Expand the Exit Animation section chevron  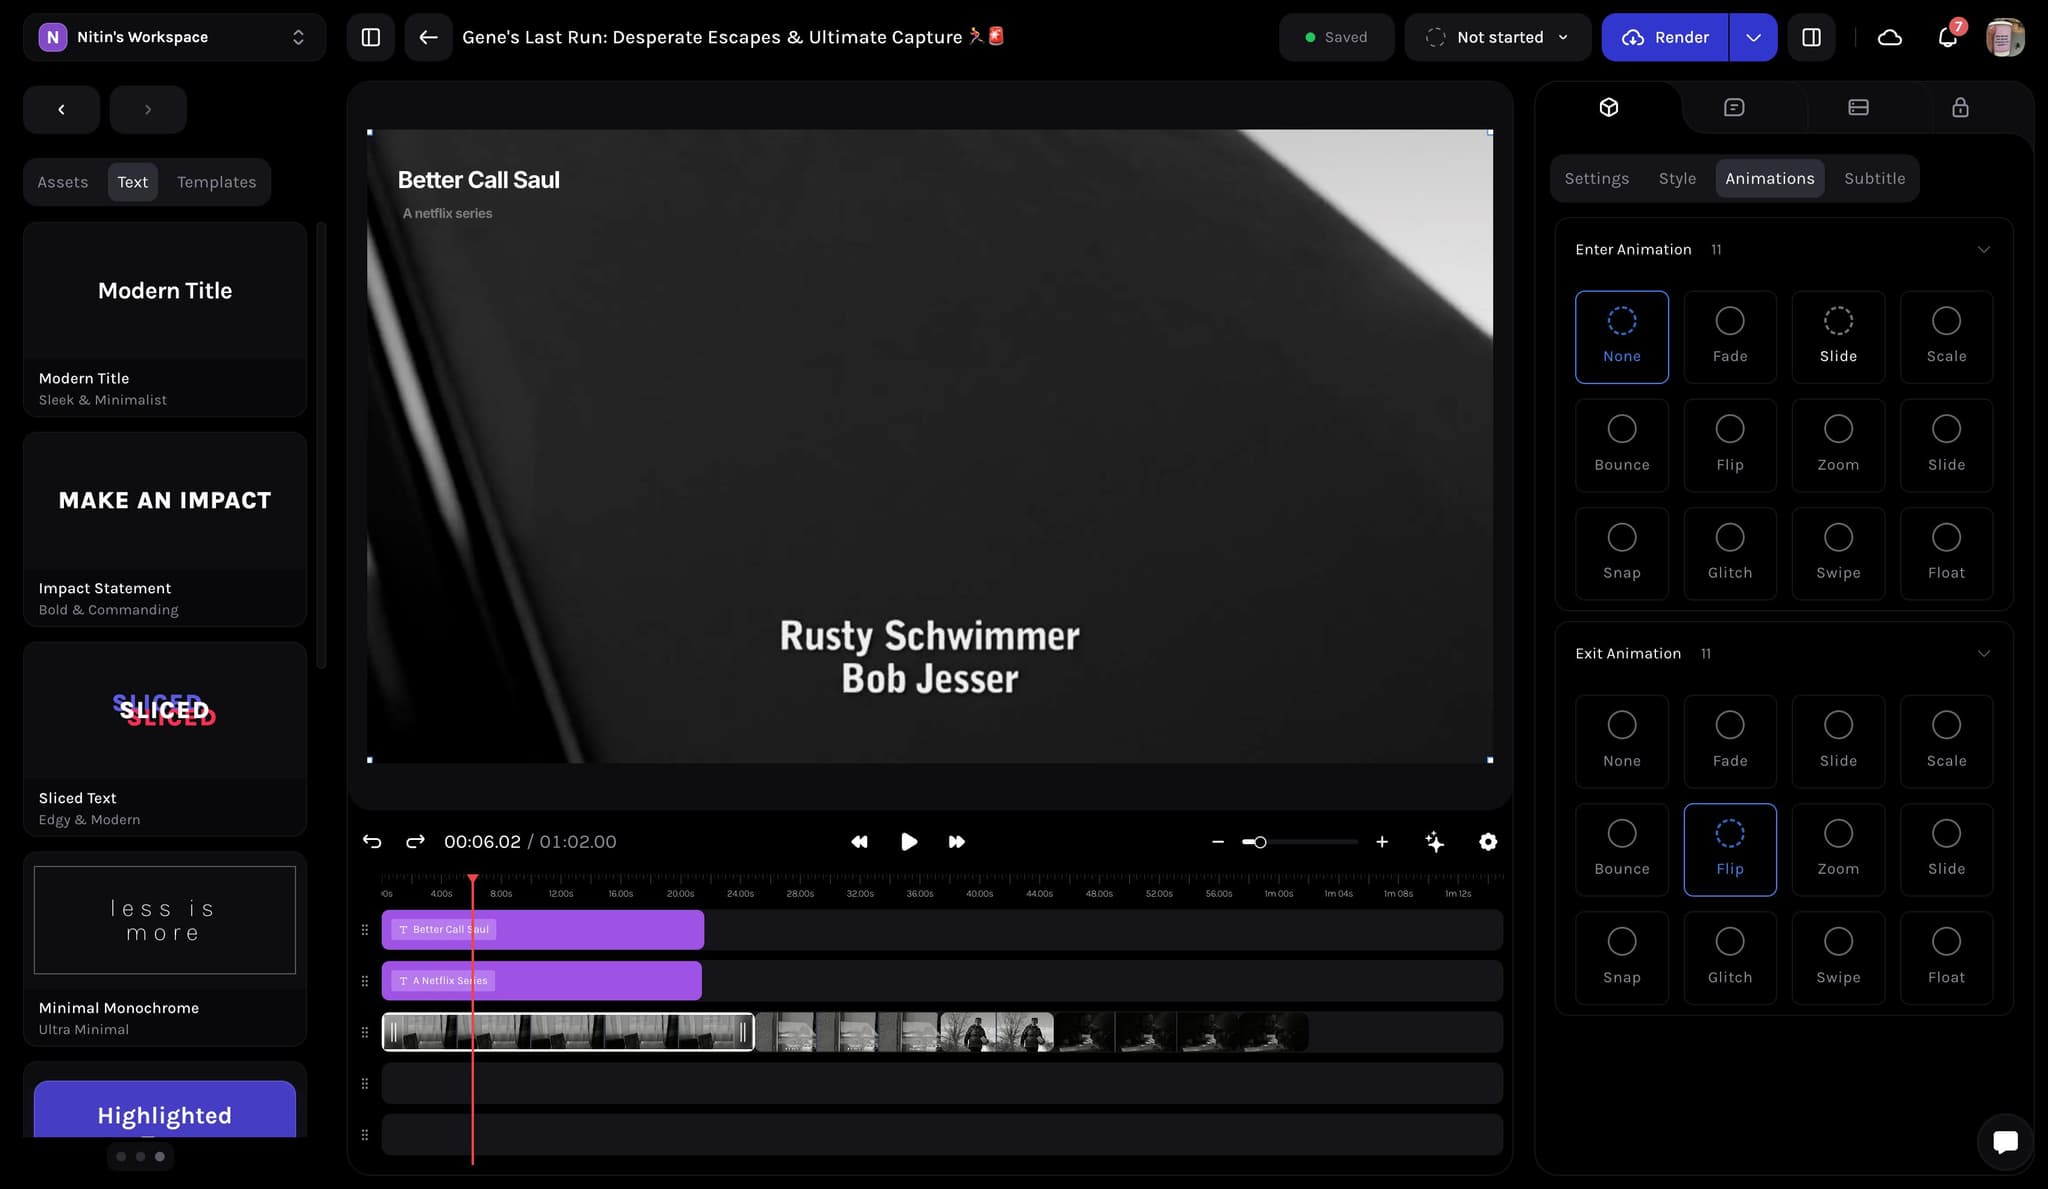1983,653
